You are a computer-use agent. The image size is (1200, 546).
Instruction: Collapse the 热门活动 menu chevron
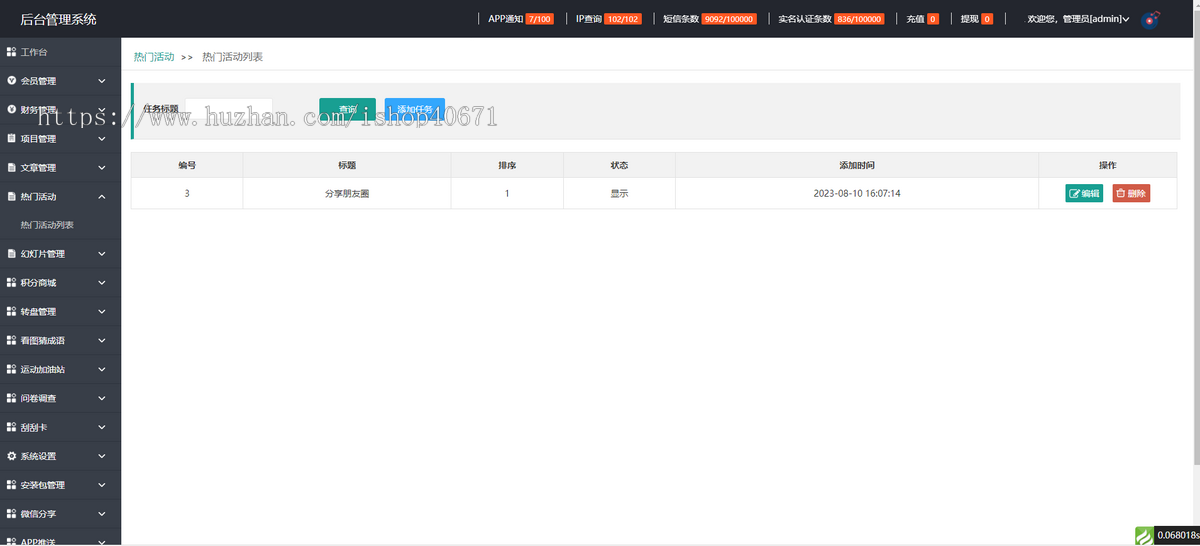102,197
